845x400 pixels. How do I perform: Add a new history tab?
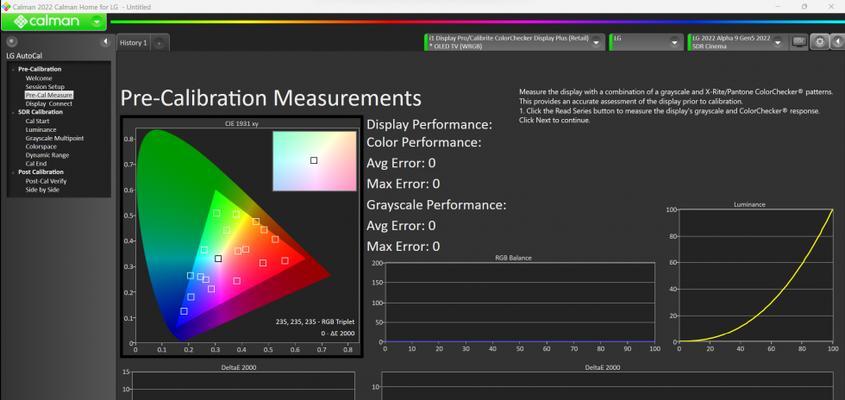pyautogui.click(x=160, y=44)
